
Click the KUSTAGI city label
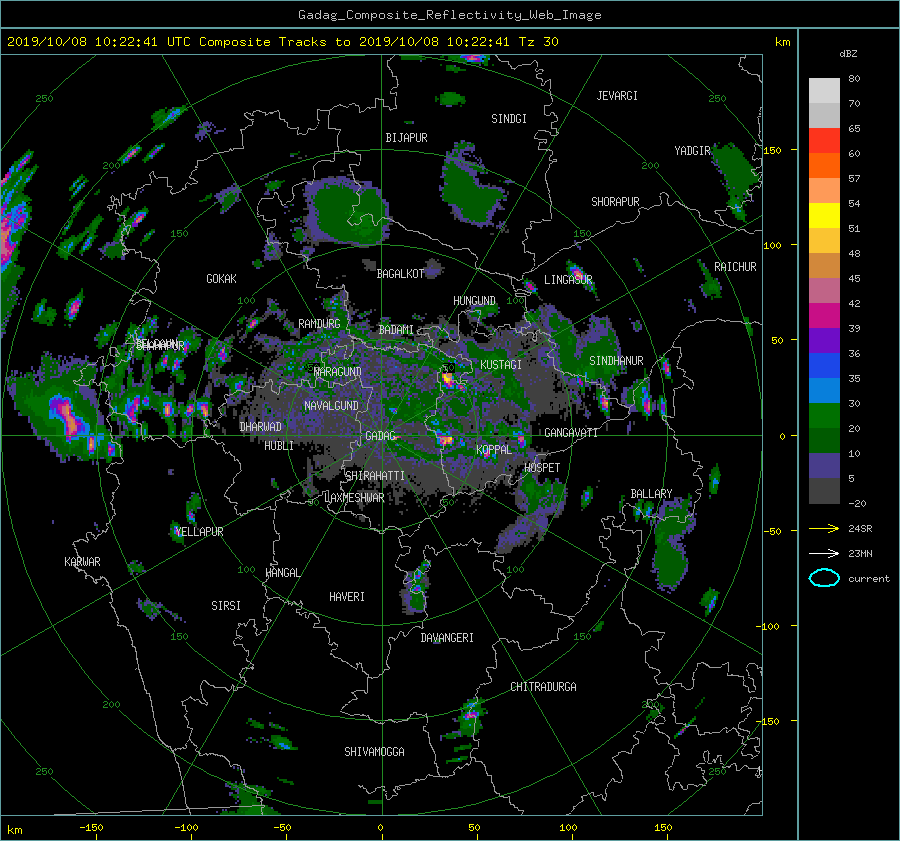point(501,365)
